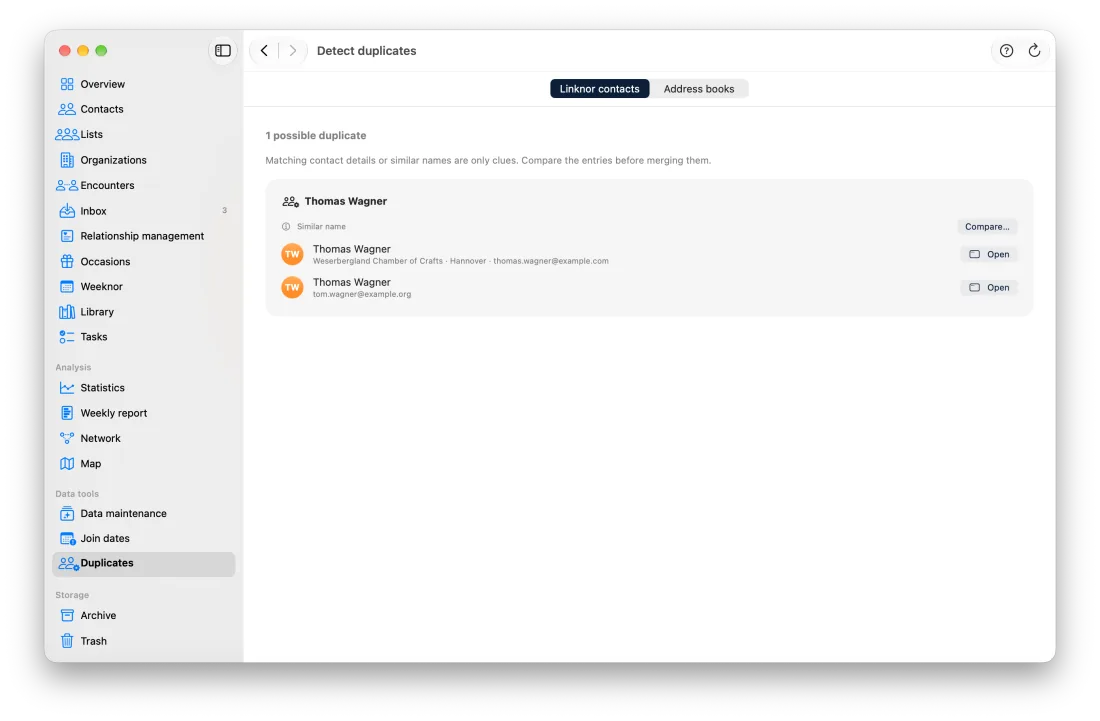Viewport: 1100px width, 721px height.
Task: Select Duplicates in the sidebar
Action: tap(143, 564)
